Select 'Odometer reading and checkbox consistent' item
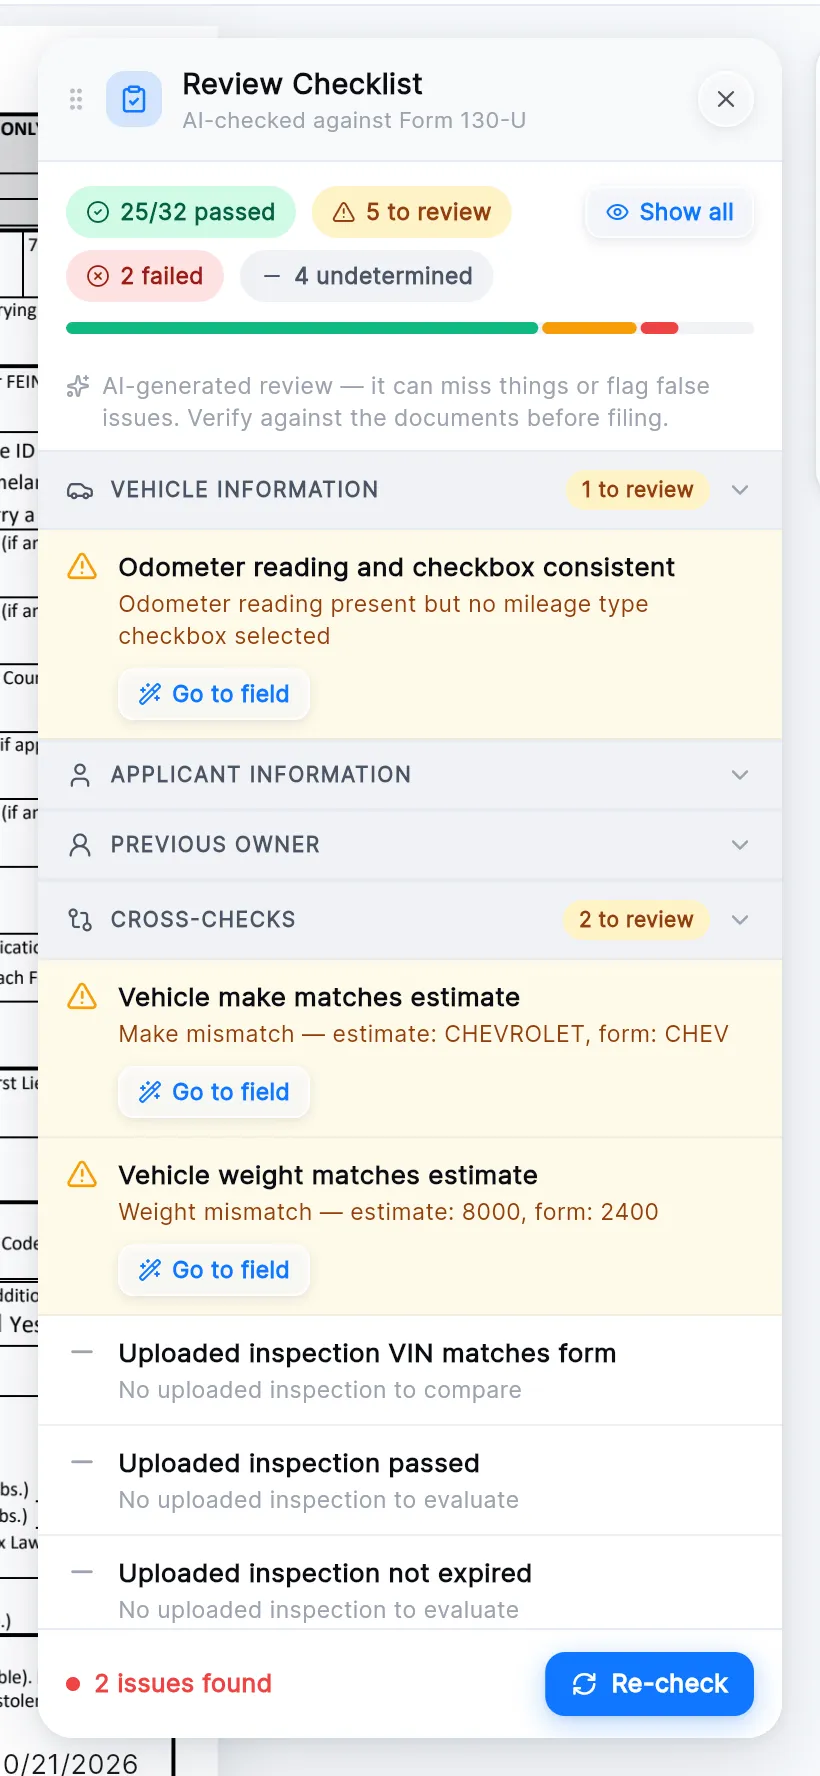Viewport: 820px width, 1776px height. pyautogui.click(x=410, y=634)
